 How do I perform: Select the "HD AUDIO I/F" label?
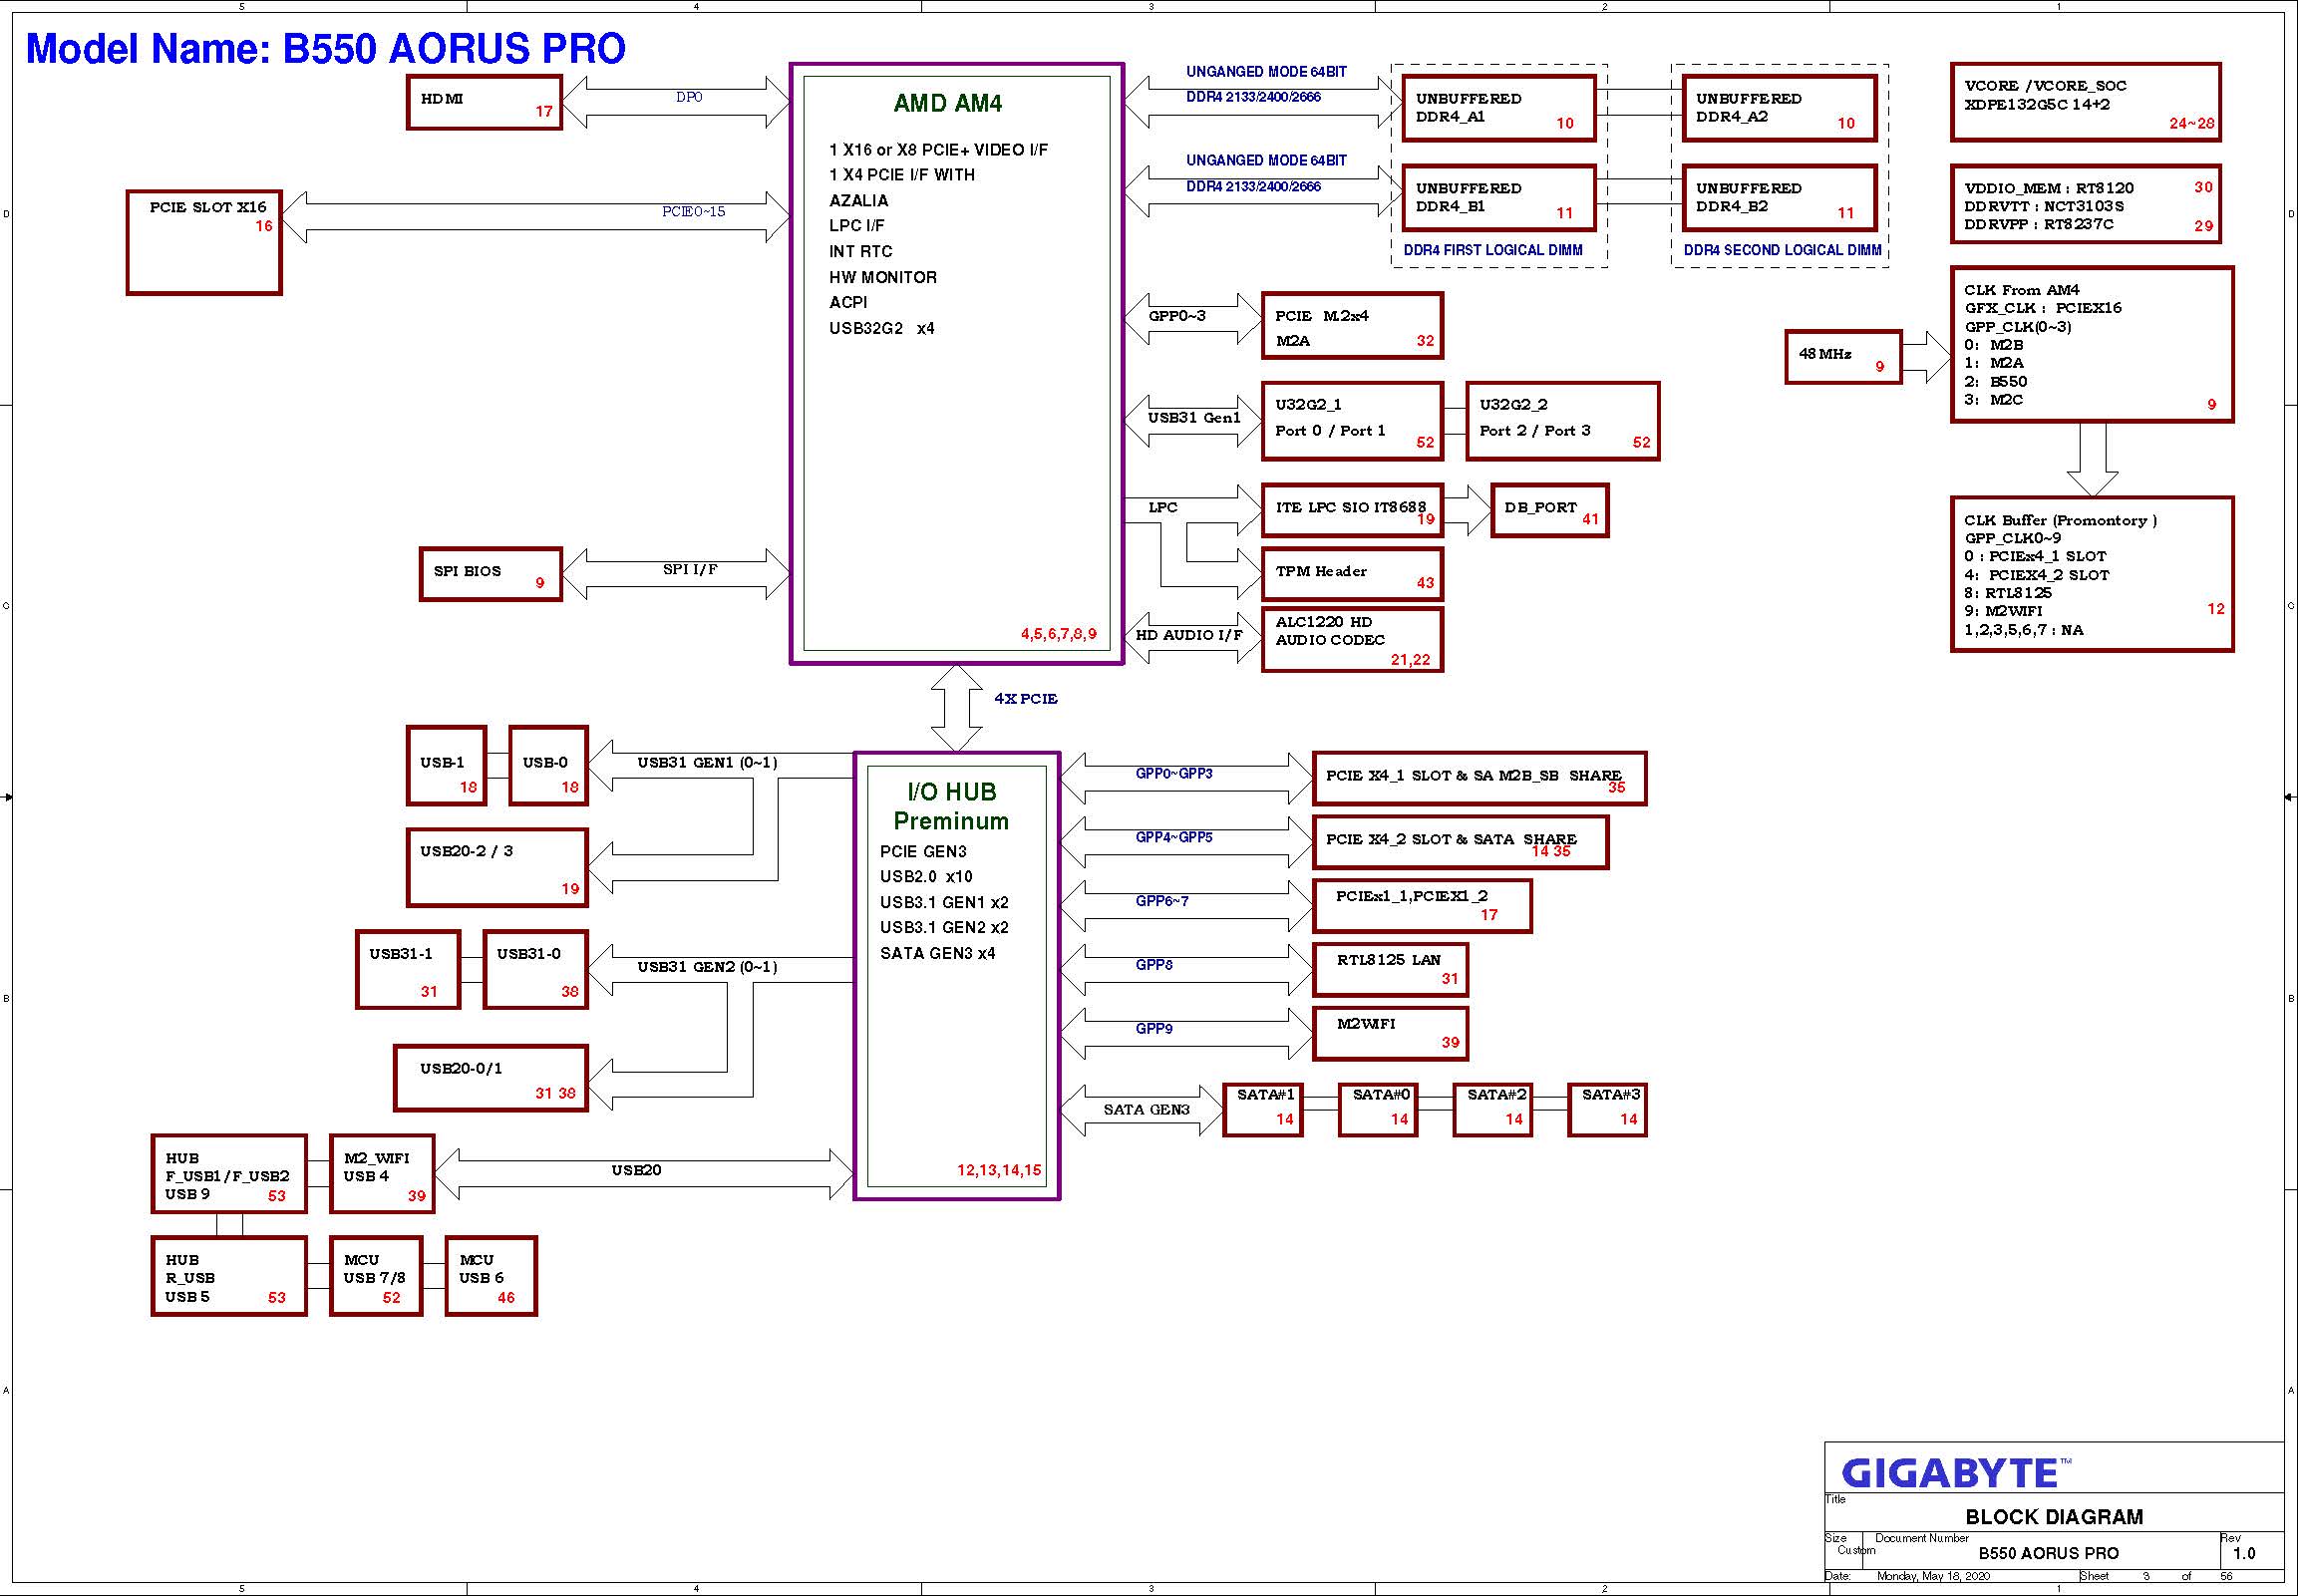pyautogui.click(x=1189, y=635)
